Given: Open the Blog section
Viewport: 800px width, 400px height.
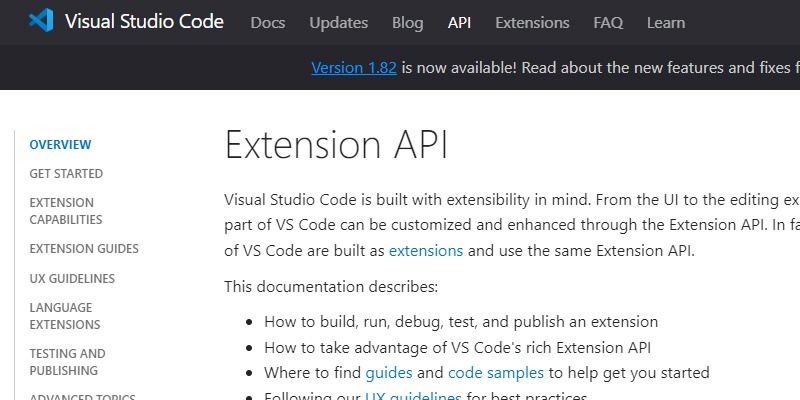Looking at the screenshot, I should coord(407,23).
